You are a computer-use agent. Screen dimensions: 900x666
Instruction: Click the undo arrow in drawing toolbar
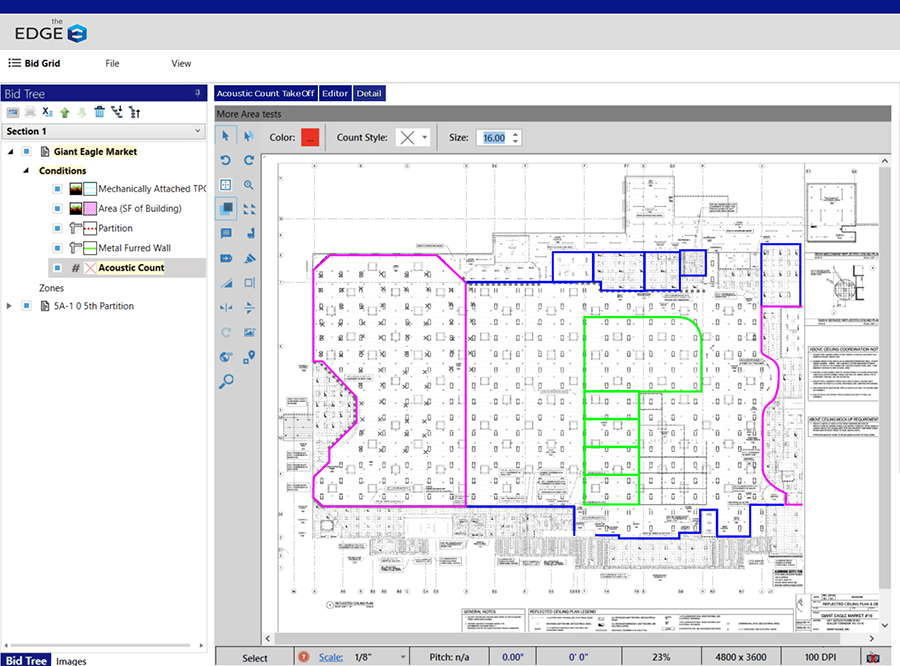tap(225, 160)
